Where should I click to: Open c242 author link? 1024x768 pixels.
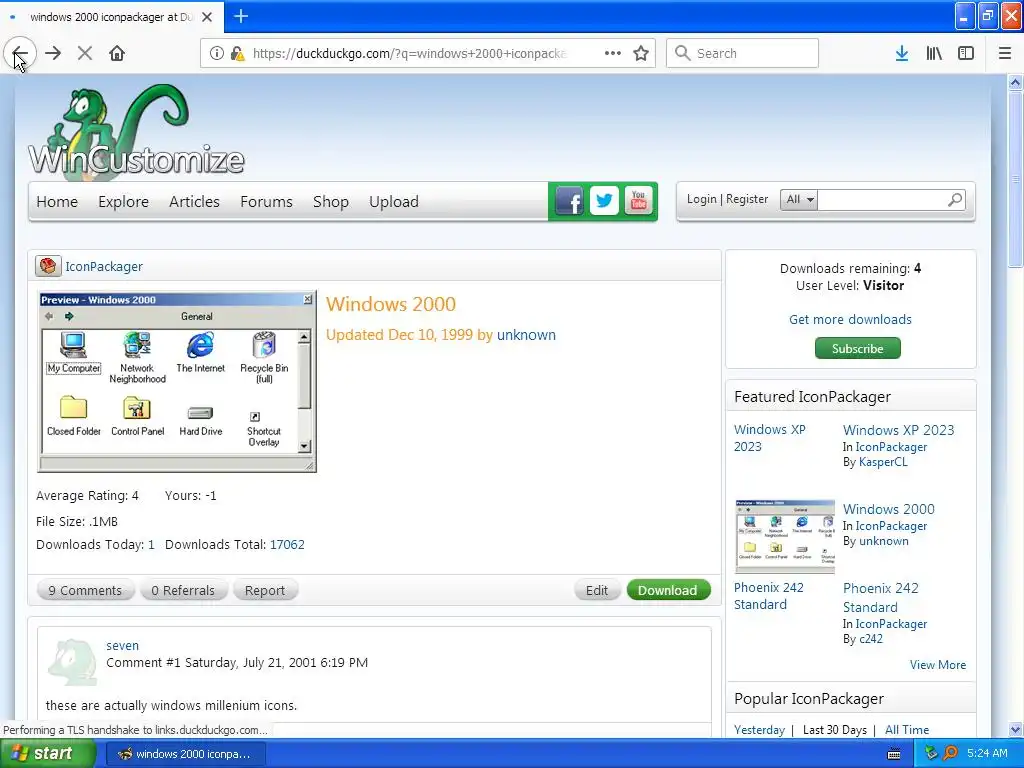pos(871,639)
